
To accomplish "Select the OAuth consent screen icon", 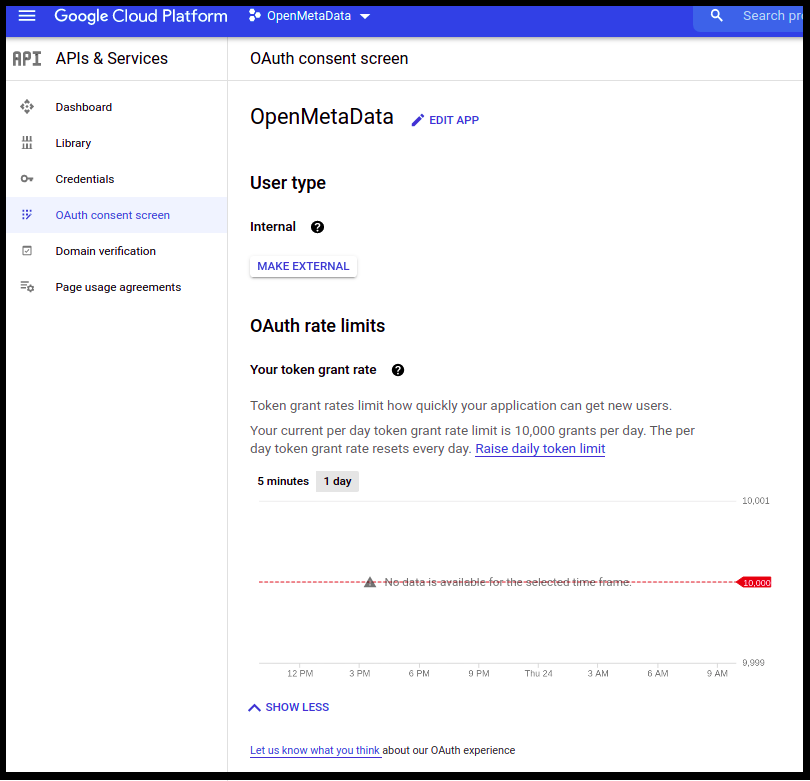I will 27,215.
